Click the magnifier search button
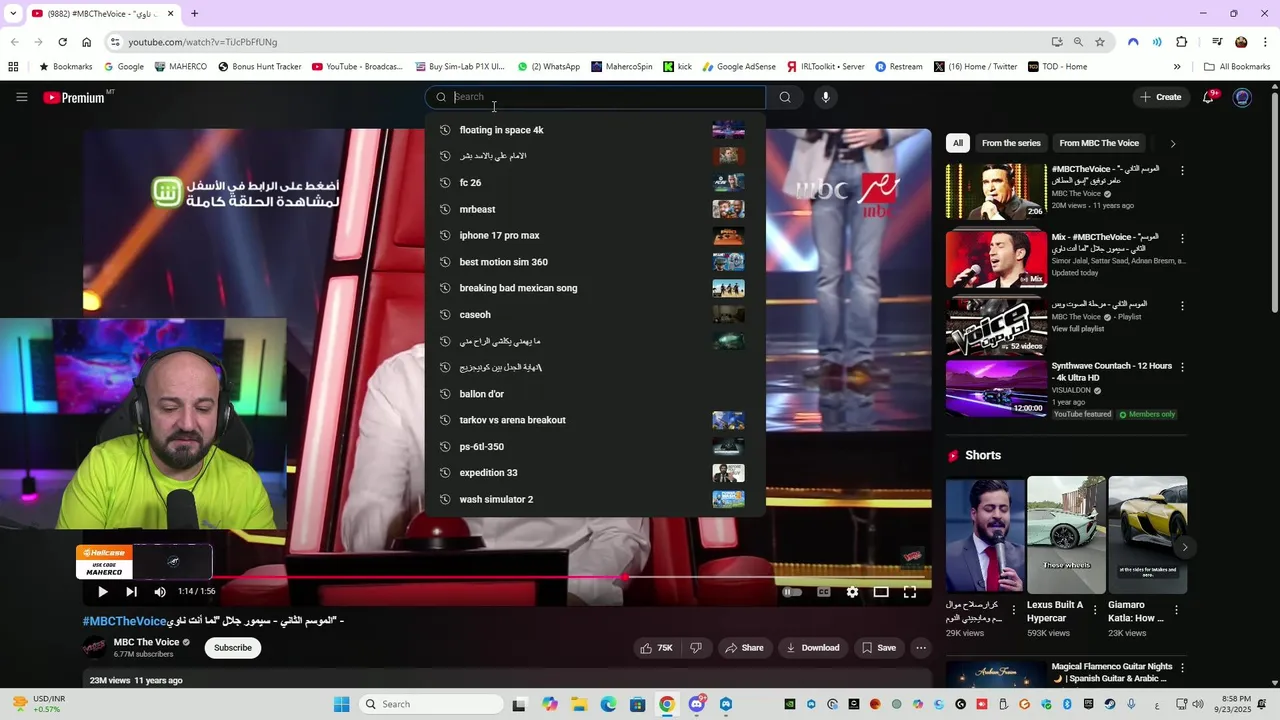 [785, 97]
